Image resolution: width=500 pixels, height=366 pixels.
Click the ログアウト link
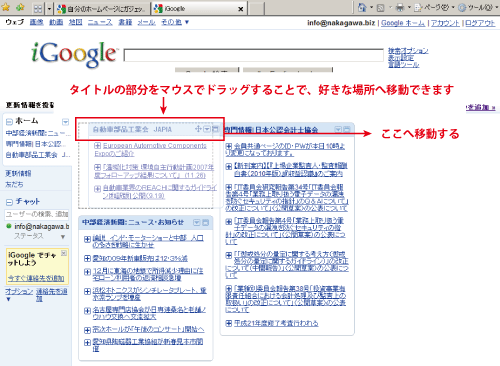[480, 23]
